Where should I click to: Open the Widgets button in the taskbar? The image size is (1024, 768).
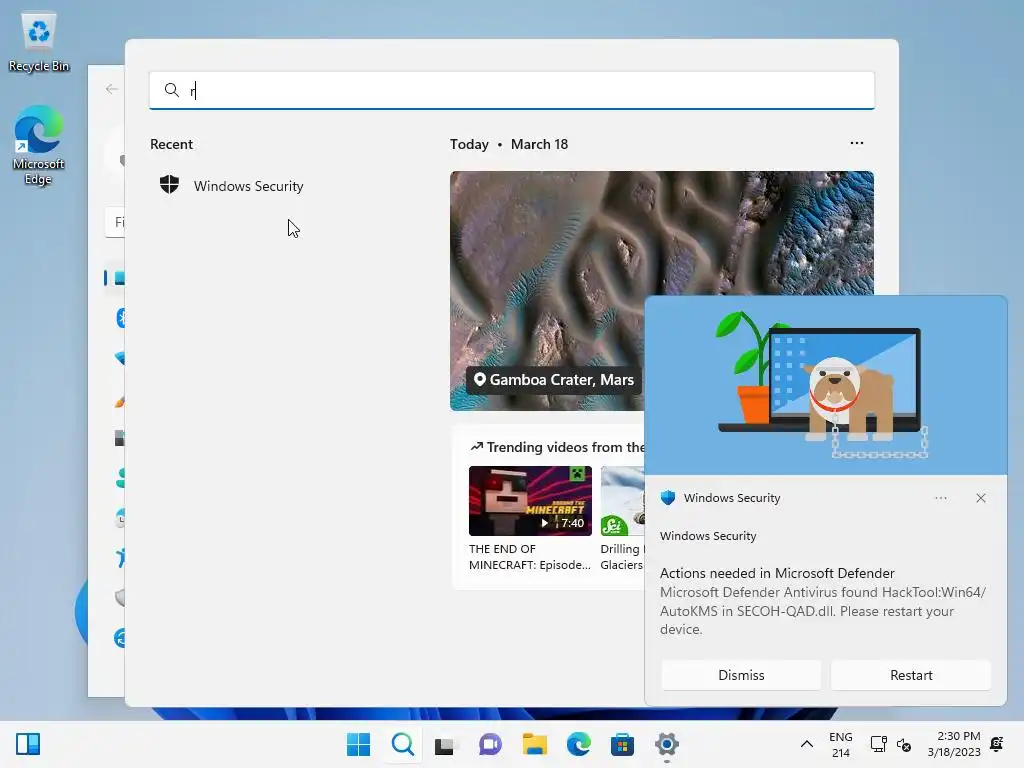pyautogui.click(x=28, y=744)
